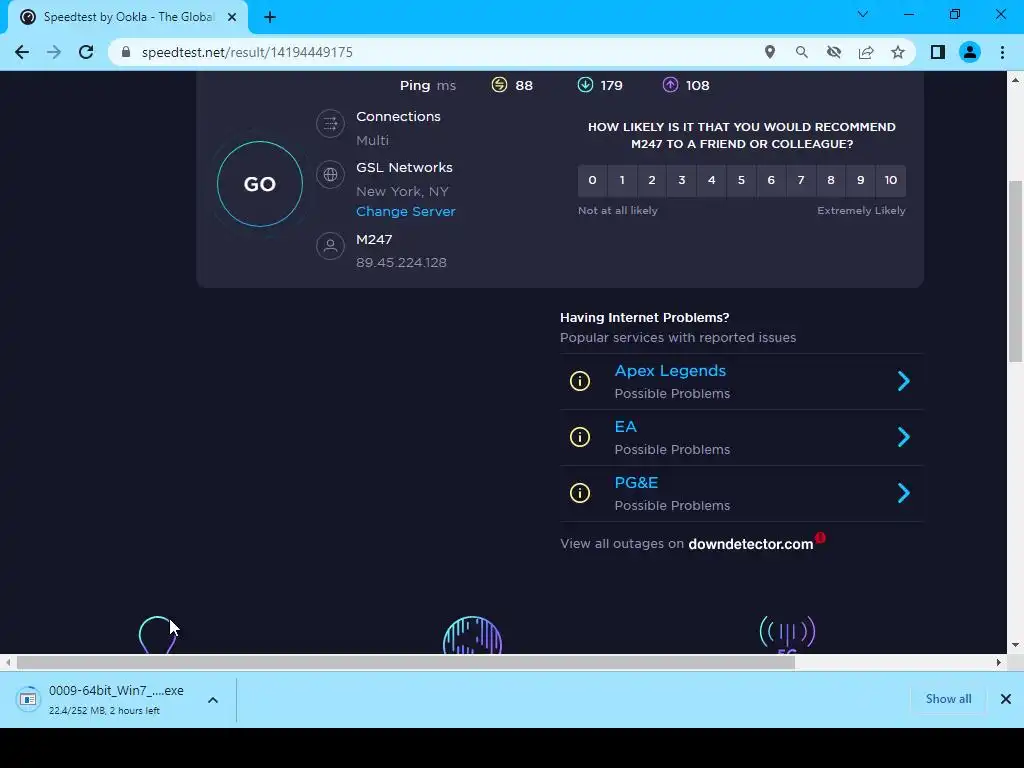Screen dimensions: 1024x768
Task: Reload the Speedtest page
Action: (x=86, y=52)
